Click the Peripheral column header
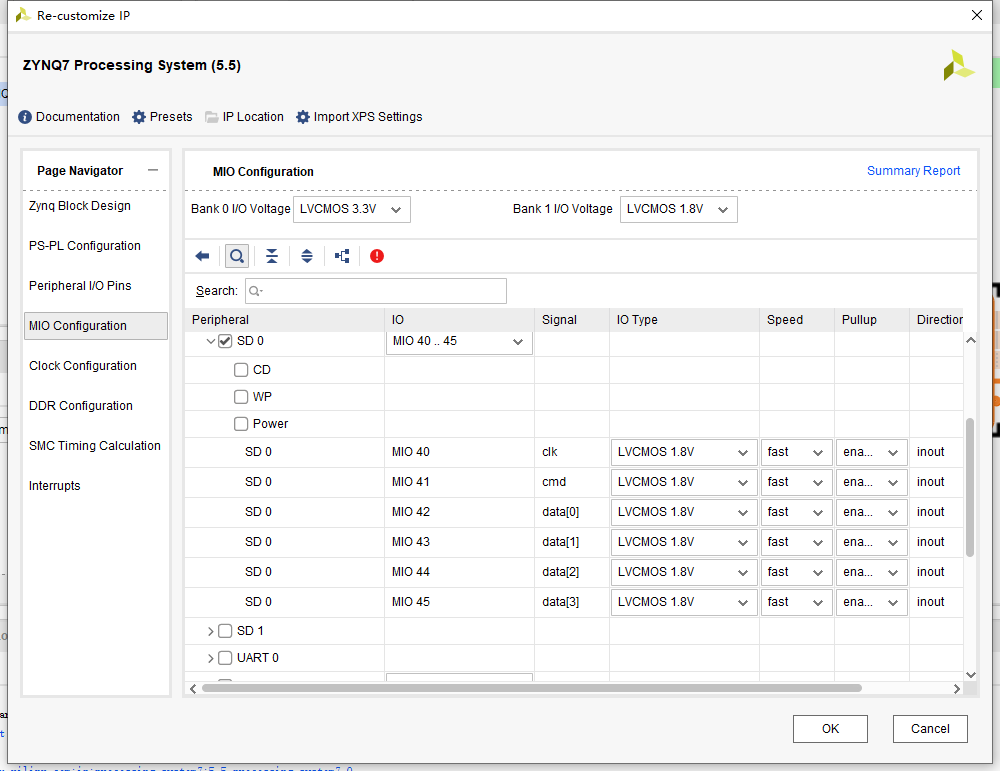 pyautogui.click(x=284, y=319)
